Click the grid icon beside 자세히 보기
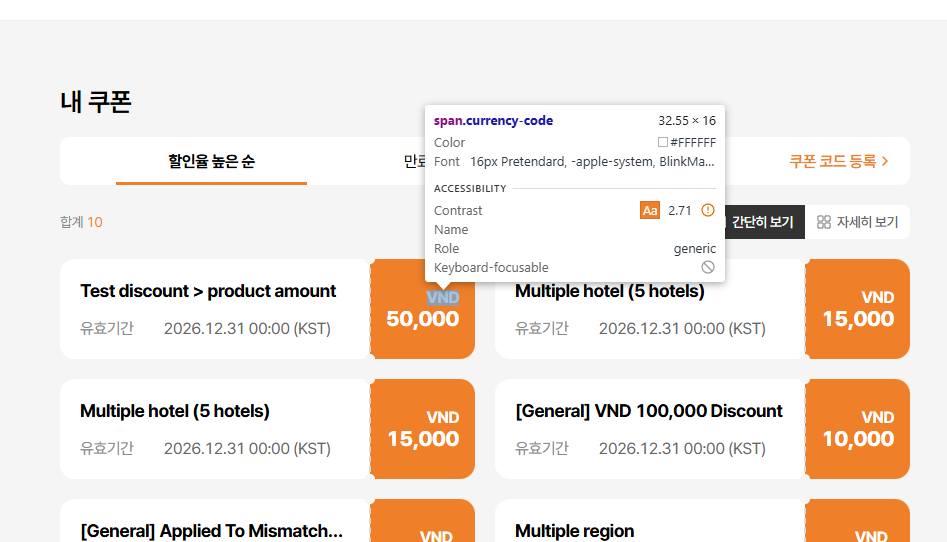947x542 pixels. 824,222
